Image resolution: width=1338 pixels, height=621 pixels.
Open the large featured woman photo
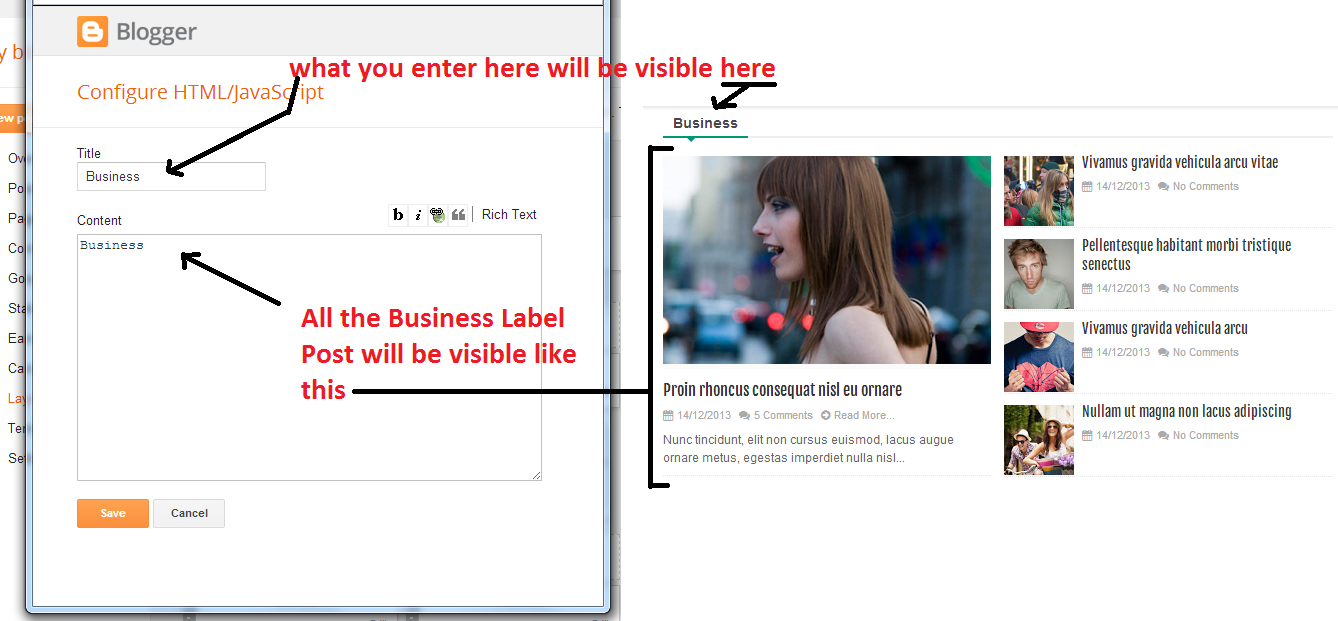pos(827,259)
